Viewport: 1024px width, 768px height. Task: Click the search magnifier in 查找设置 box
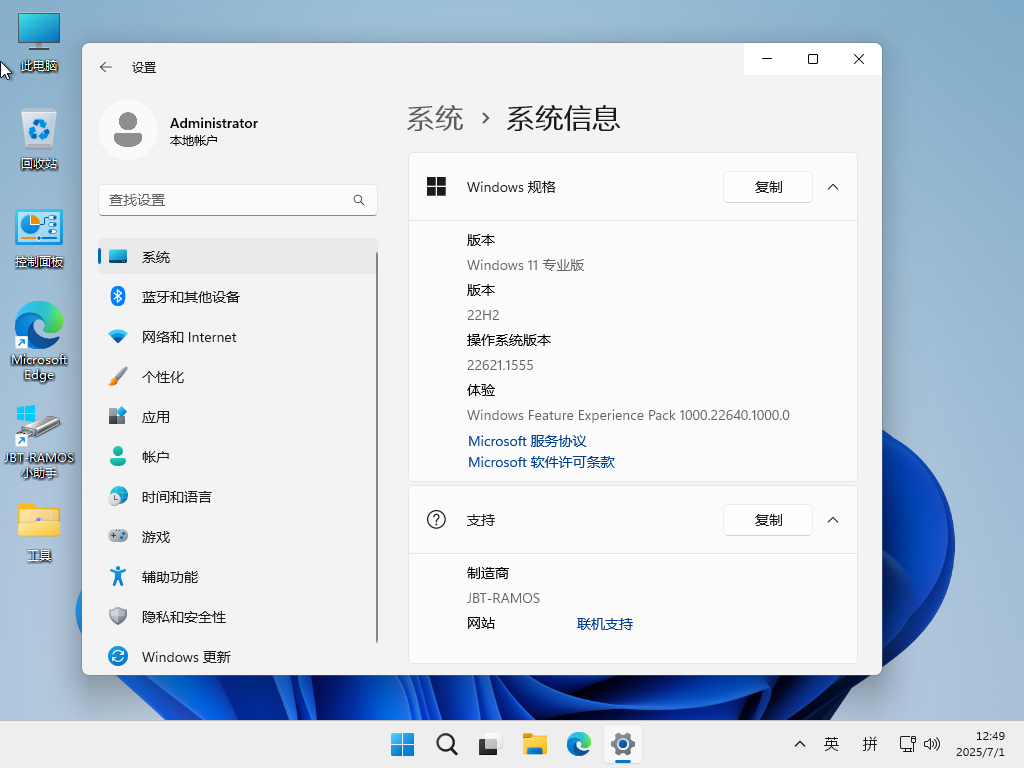pos(359,200)
